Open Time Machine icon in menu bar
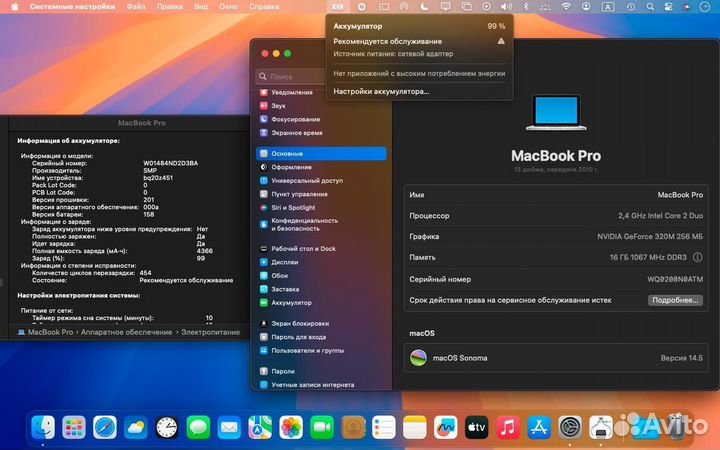720x450 pixels. point(631,6)
